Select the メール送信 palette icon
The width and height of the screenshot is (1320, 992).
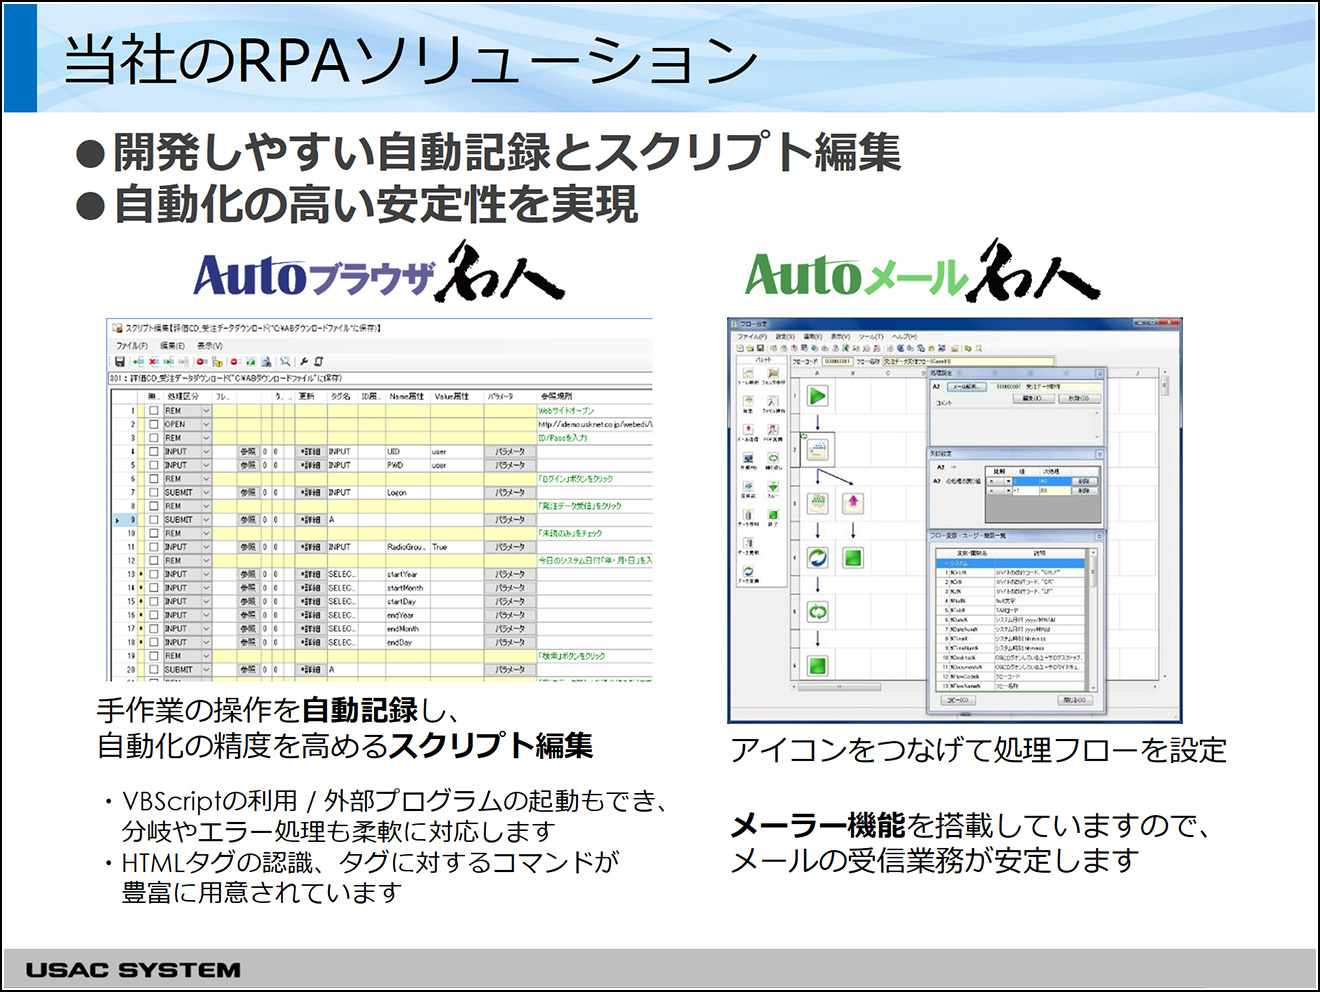click(x=748, y=429)
